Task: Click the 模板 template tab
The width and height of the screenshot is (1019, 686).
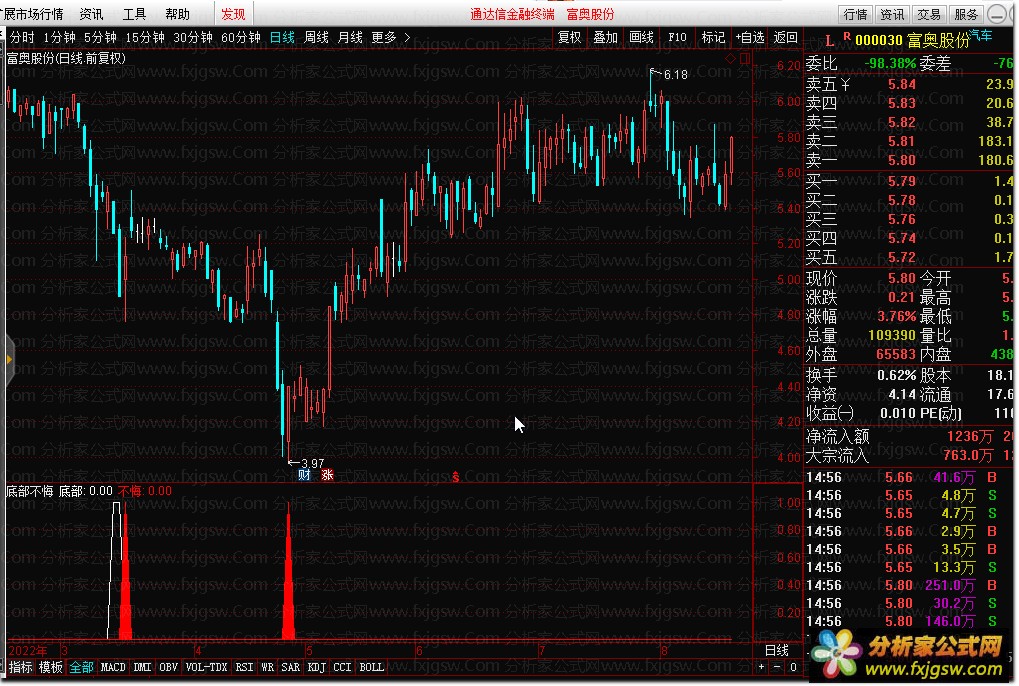Action: pyautogui.click(x=51, y=667)
